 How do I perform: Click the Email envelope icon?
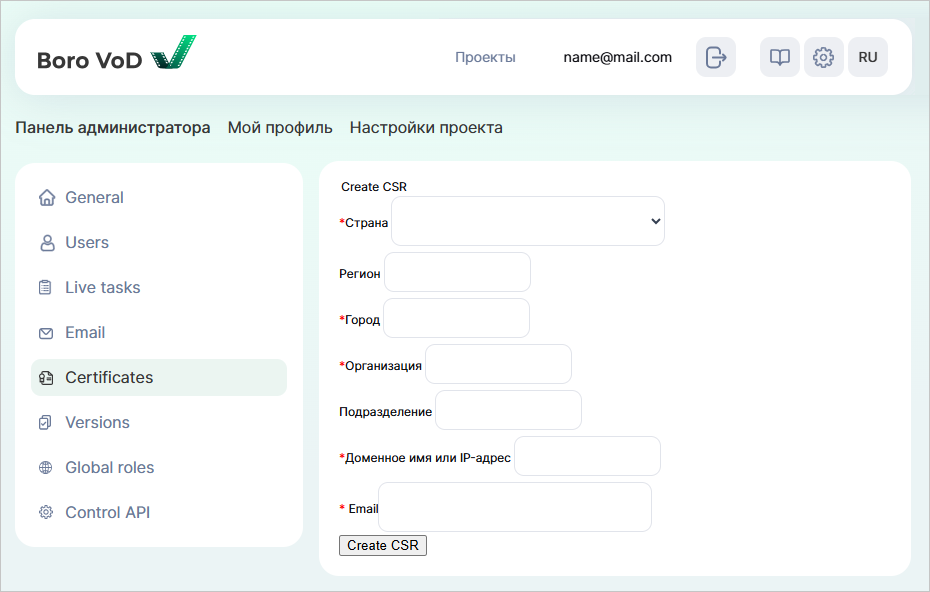pos(46,333)
